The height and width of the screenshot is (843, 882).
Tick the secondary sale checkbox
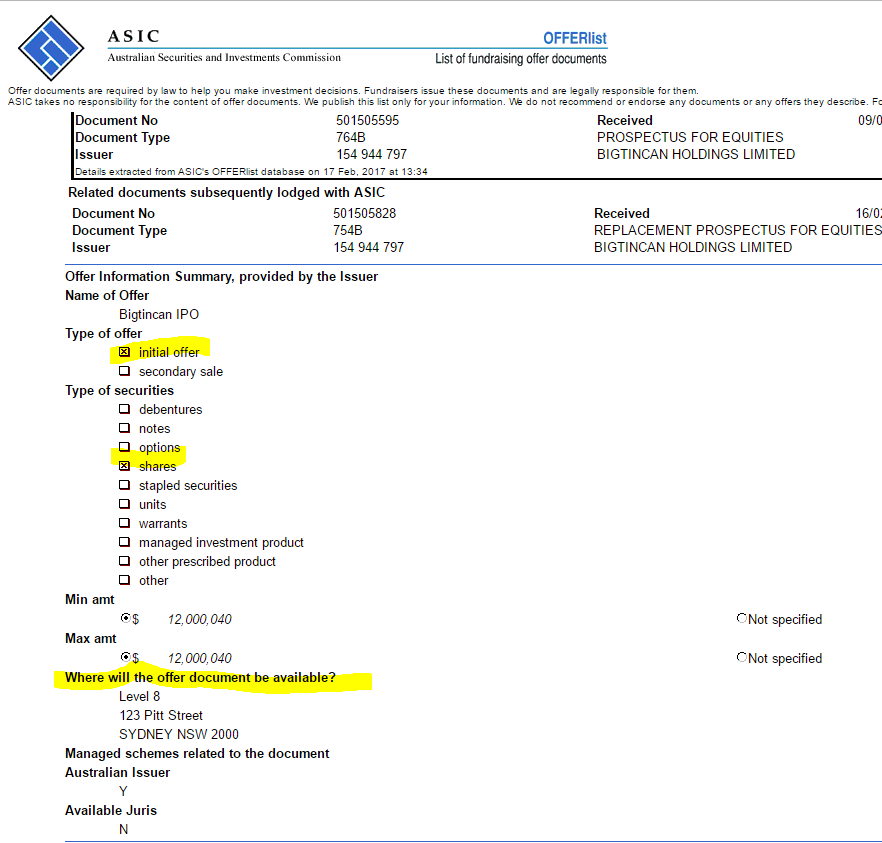pos(124,371)
